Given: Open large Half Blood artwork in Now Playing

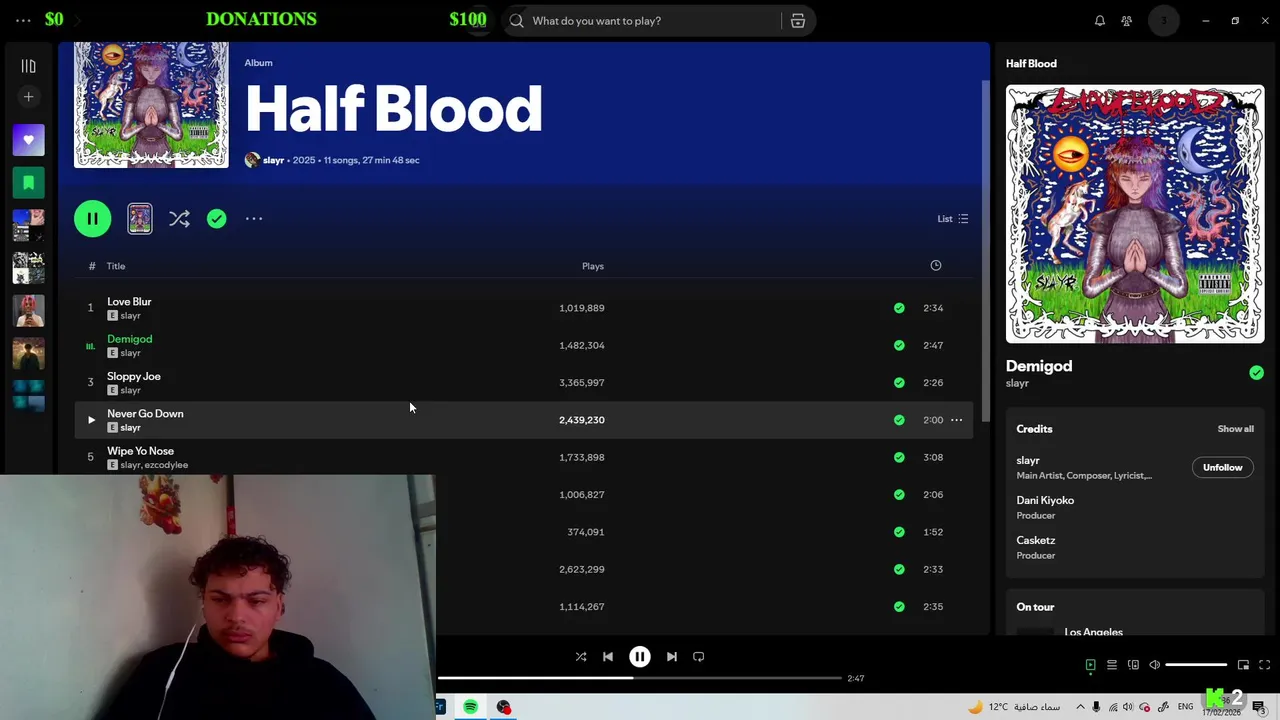Looking at the screenshot, I should click(x=1135, y=214).
